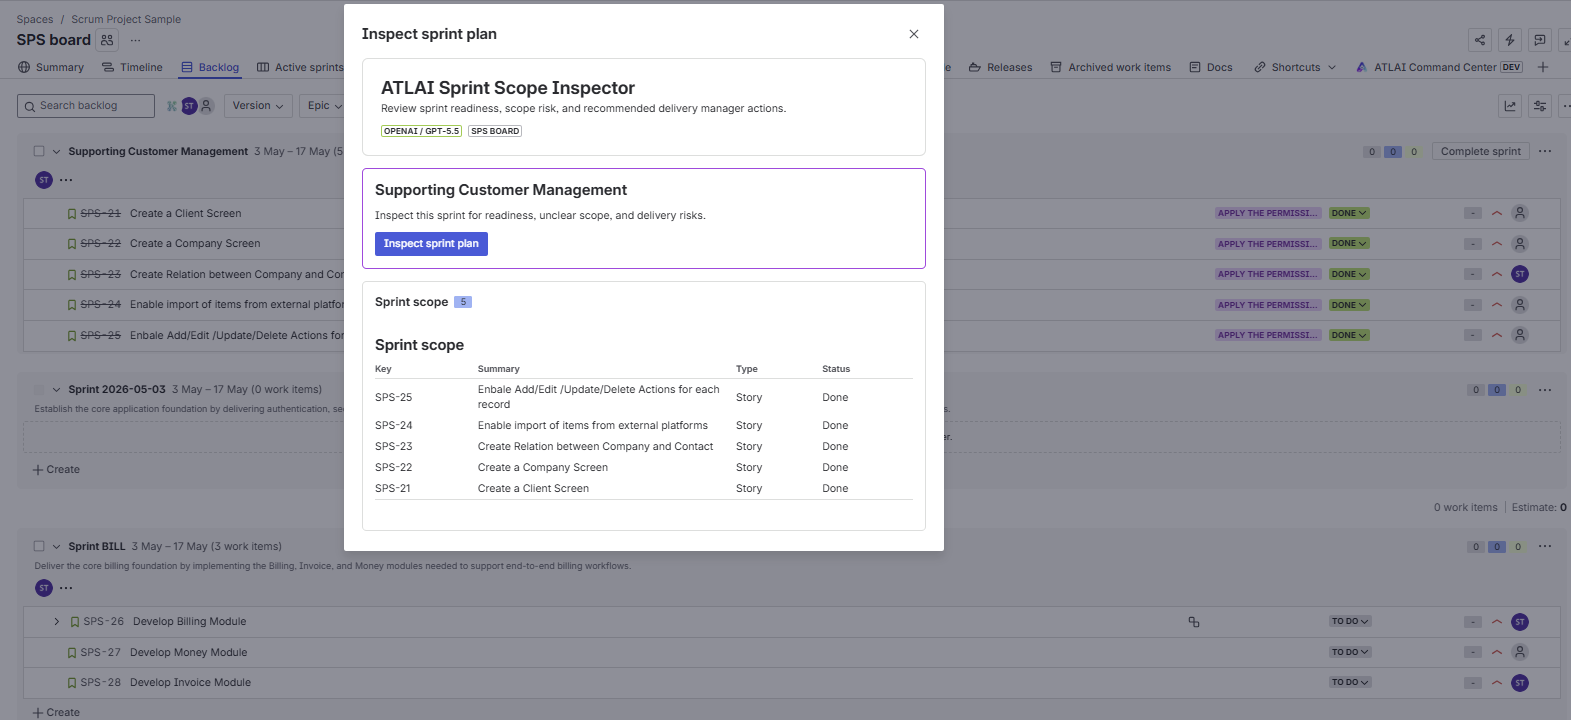Click the APPLY THE PERMISSI... epic label on SPS-24
1571x720 pixels.
point(1268,305)
